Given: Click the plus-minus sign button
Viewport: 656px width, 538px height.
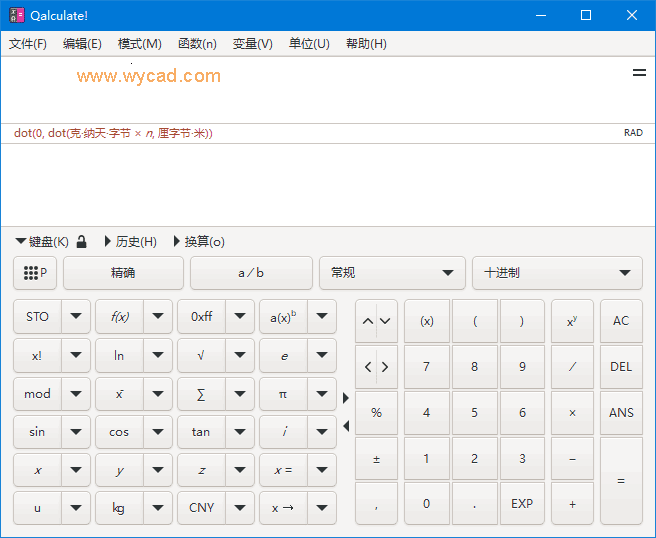Looking at the screenshot, I should [376, 459].
